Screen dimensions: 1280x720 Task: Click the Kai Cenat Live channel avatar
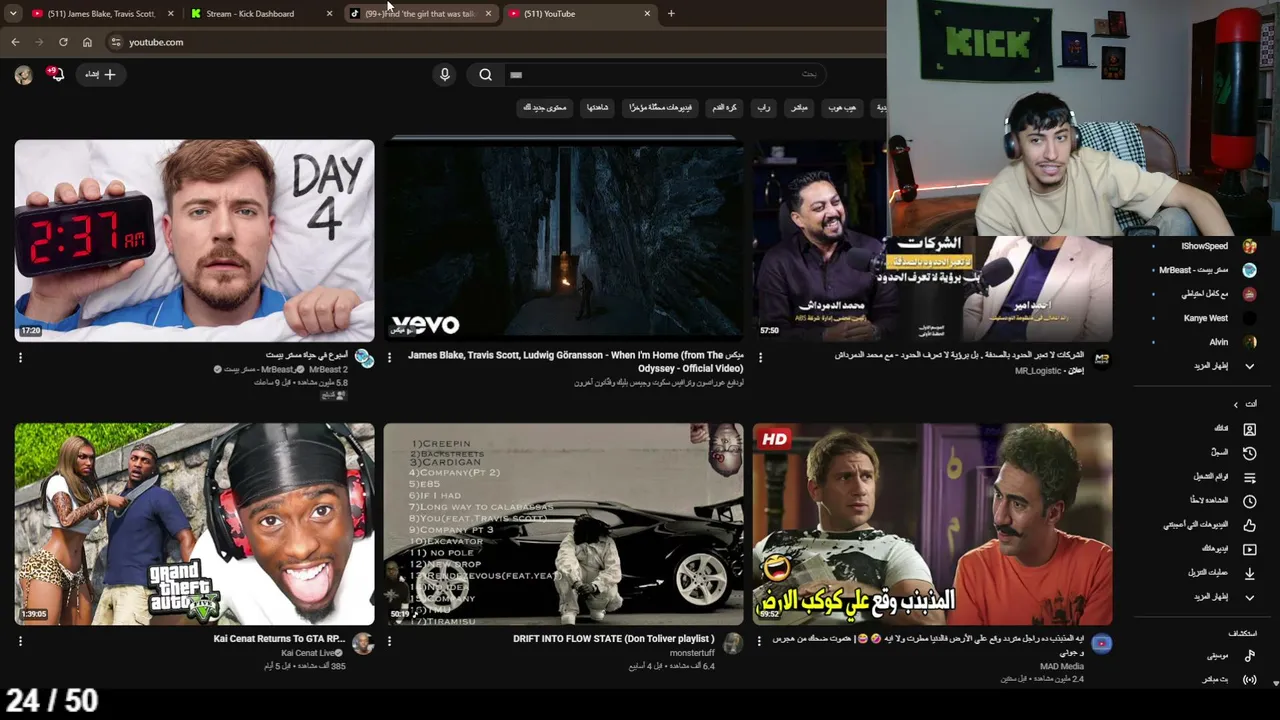363,643
